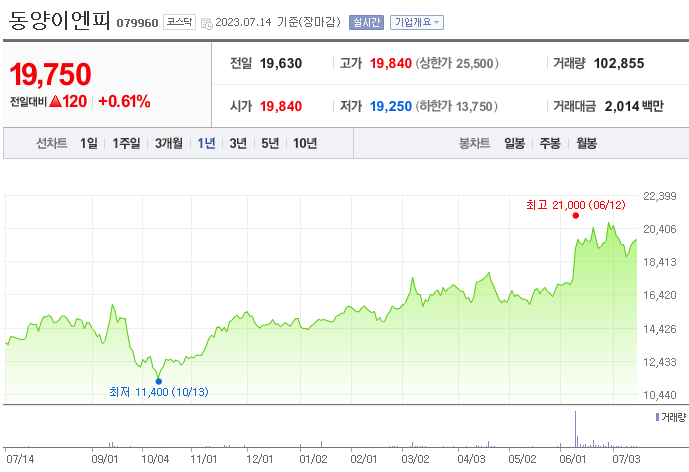Click the 2023.07.14 기준(장마감) date text
The width and height of the screenshot is (689, 472).
278,22
